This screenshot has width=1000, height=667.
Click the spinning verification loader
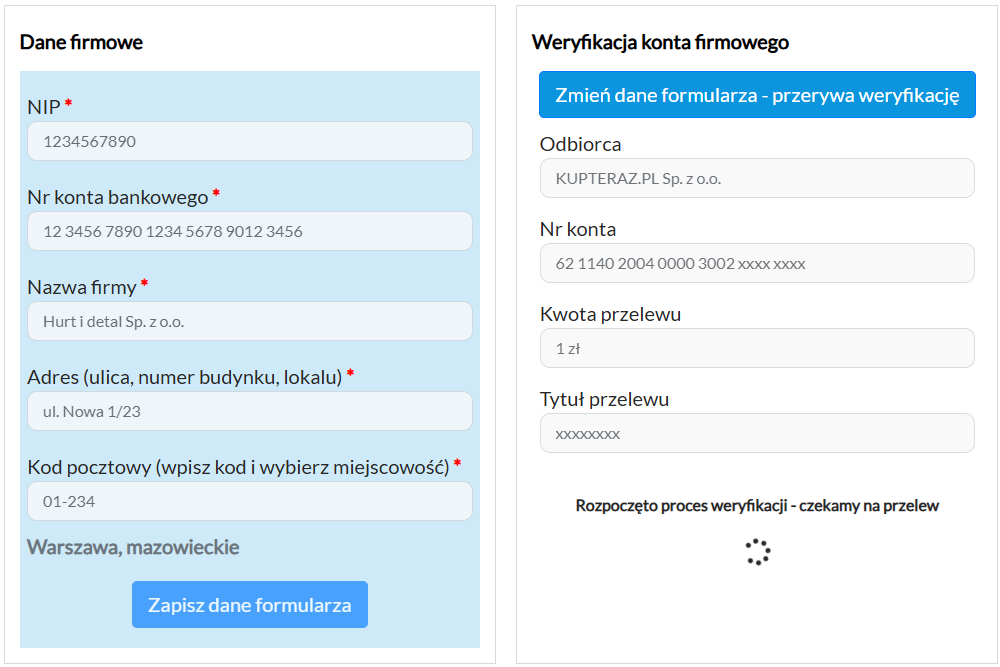[x=757, y=551]
